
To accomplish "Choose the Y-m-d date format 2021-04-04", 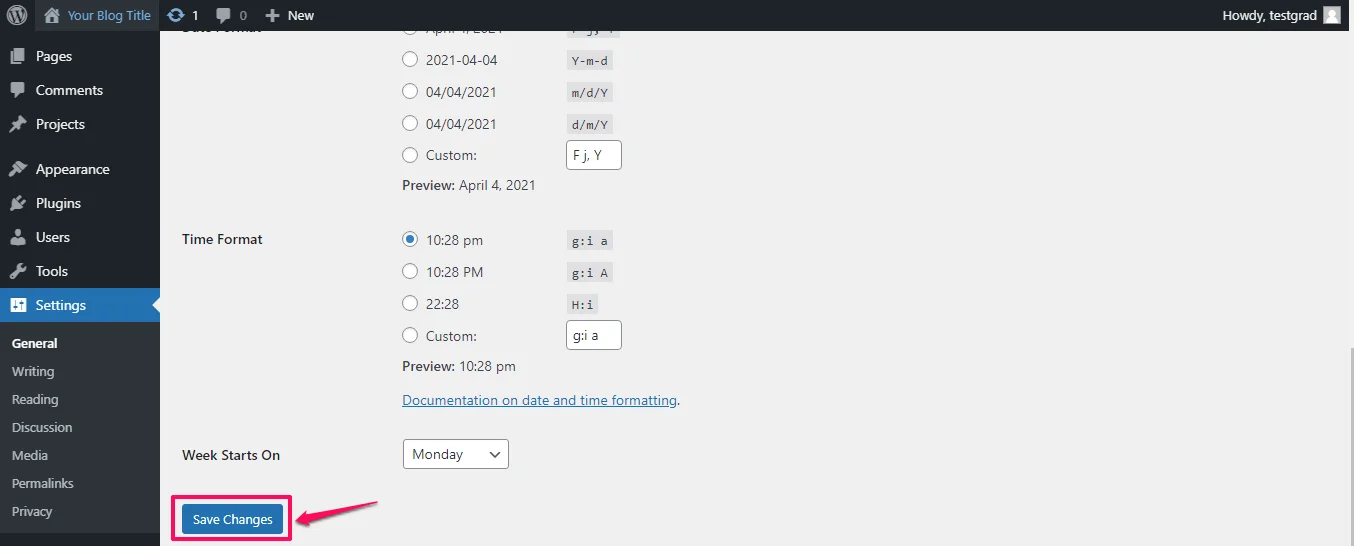I will coord(410,60).
